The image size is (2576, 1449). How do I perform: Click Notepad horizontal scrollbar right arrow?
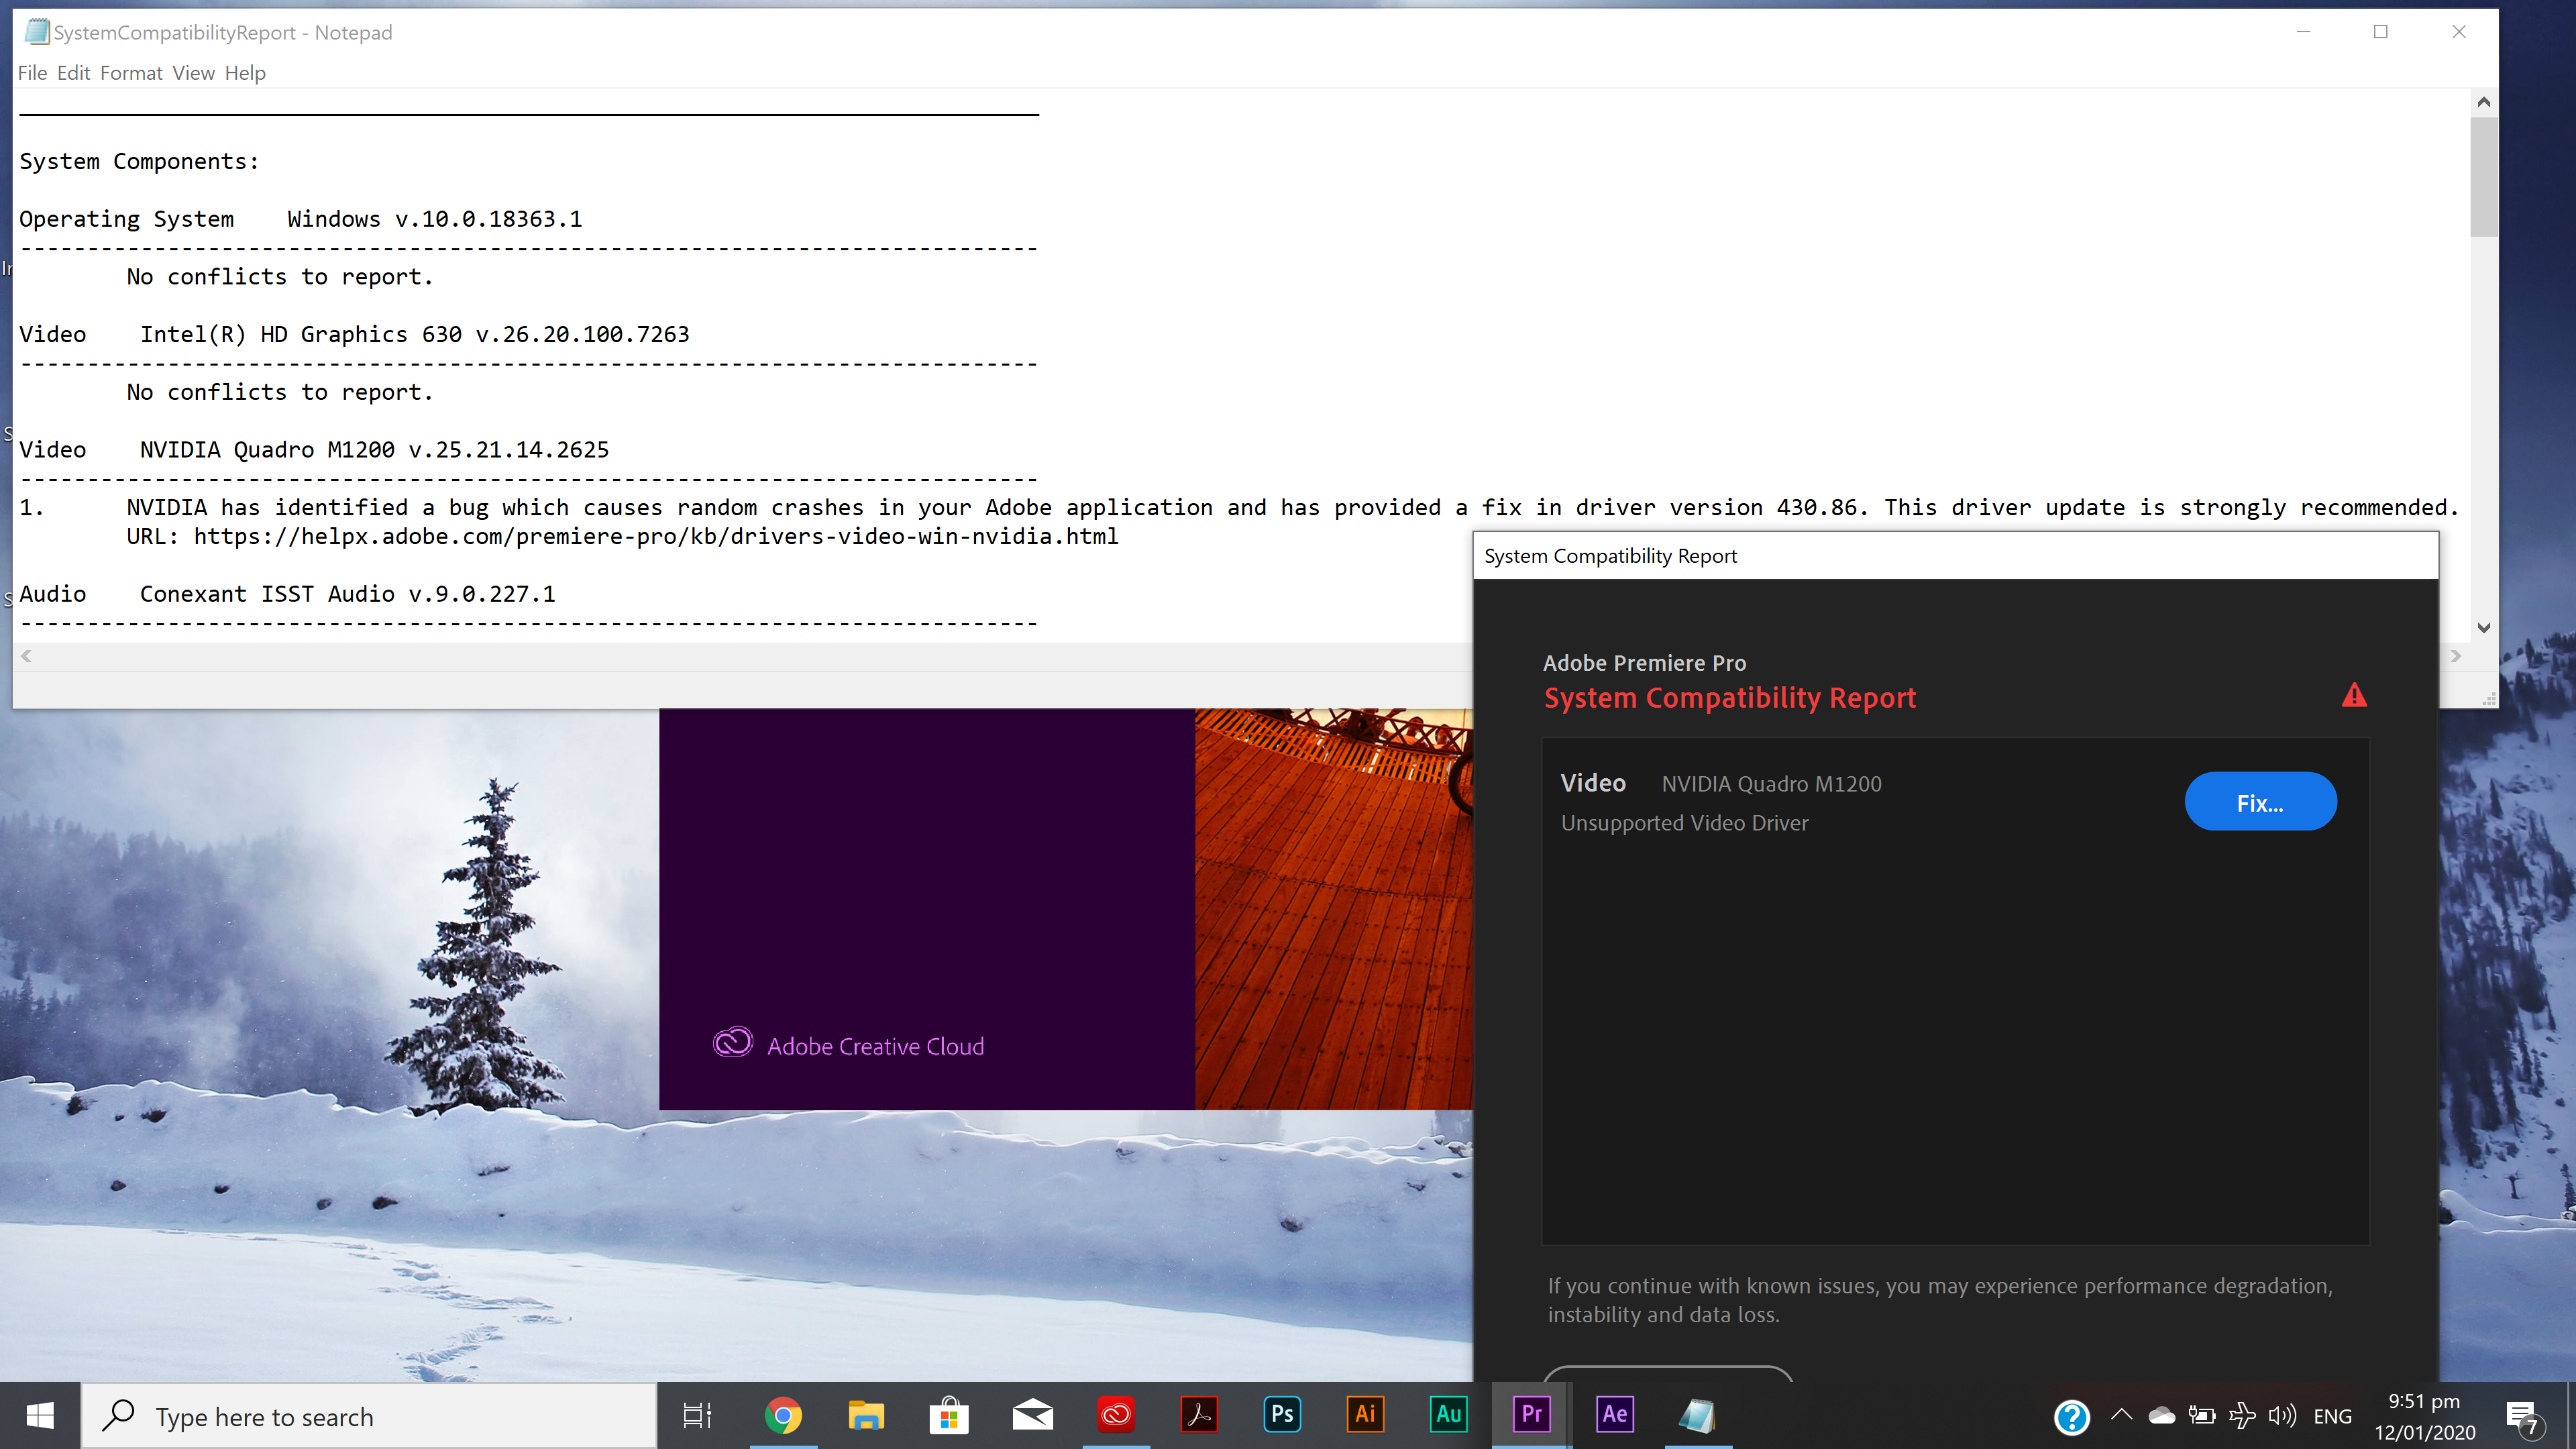click(2455, 656)
